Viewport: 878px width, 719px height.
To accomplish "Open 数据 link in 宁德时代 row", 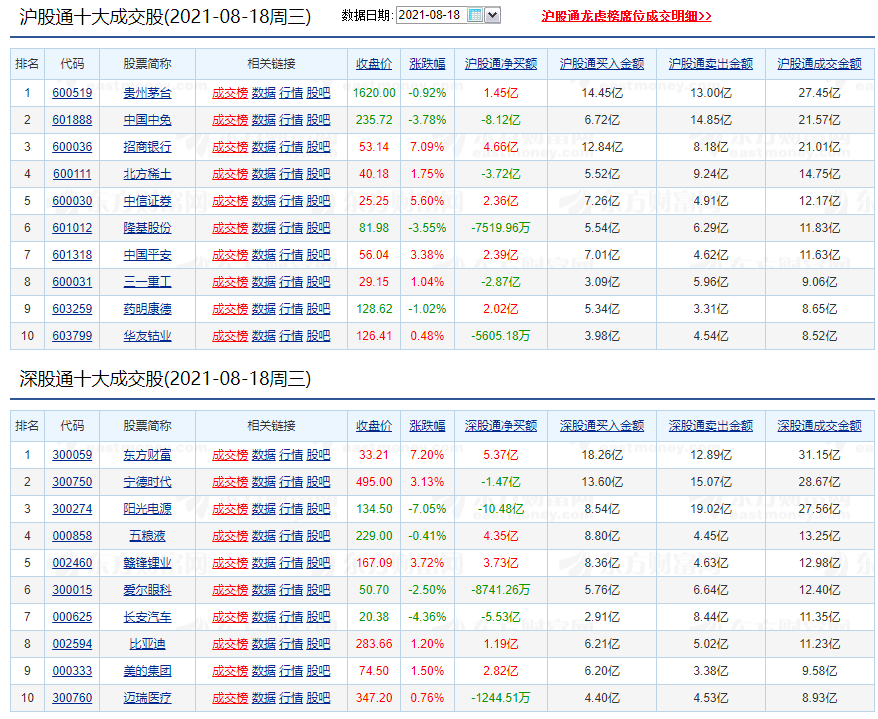I will tap(264, 482).
